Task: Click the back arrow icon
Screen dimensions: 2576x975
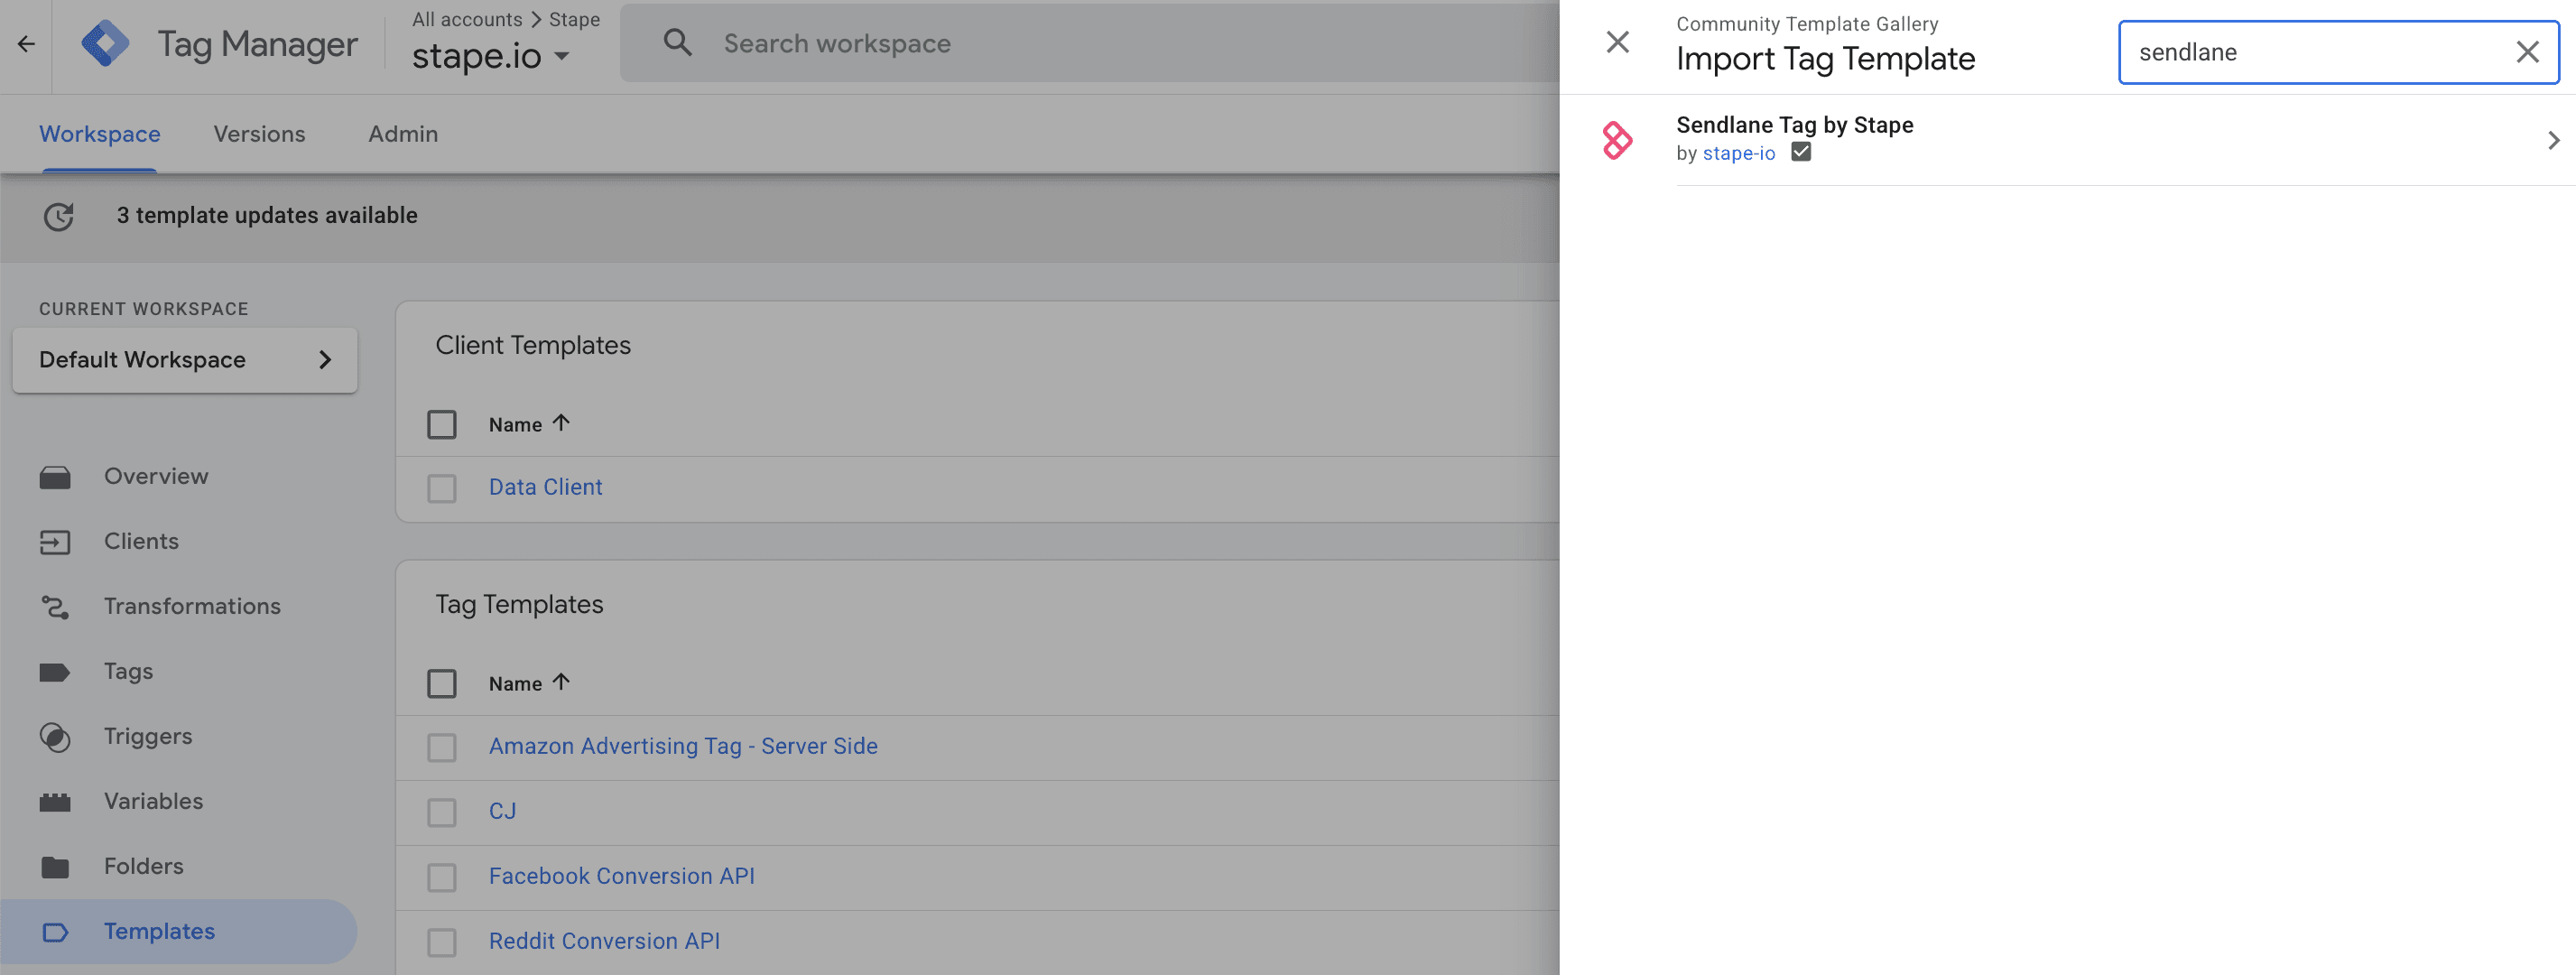Action: pos(27,44)
